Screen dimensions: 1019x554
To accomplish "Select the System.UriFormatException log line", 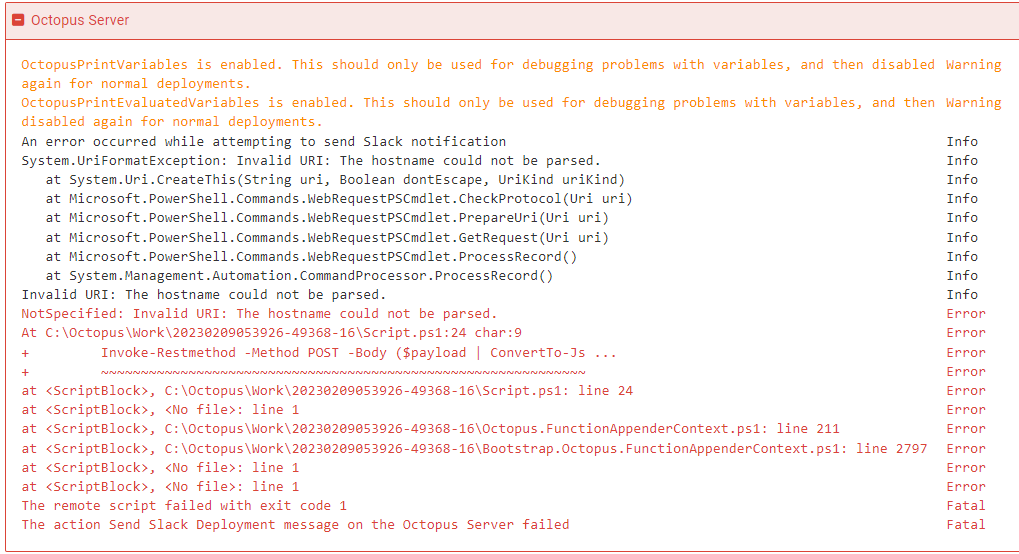I will coord(311,161).
